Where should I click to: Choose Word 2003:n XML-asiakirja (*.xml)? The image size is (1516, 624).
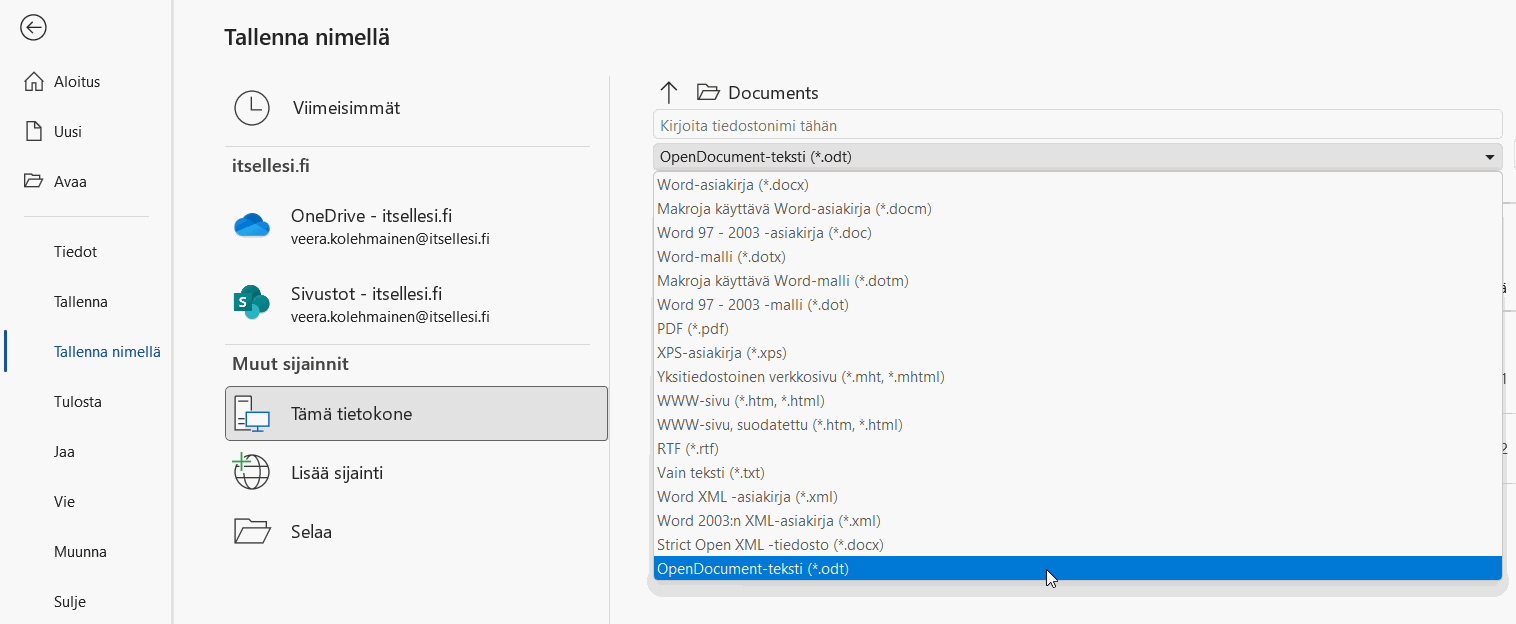(1078, 521)
